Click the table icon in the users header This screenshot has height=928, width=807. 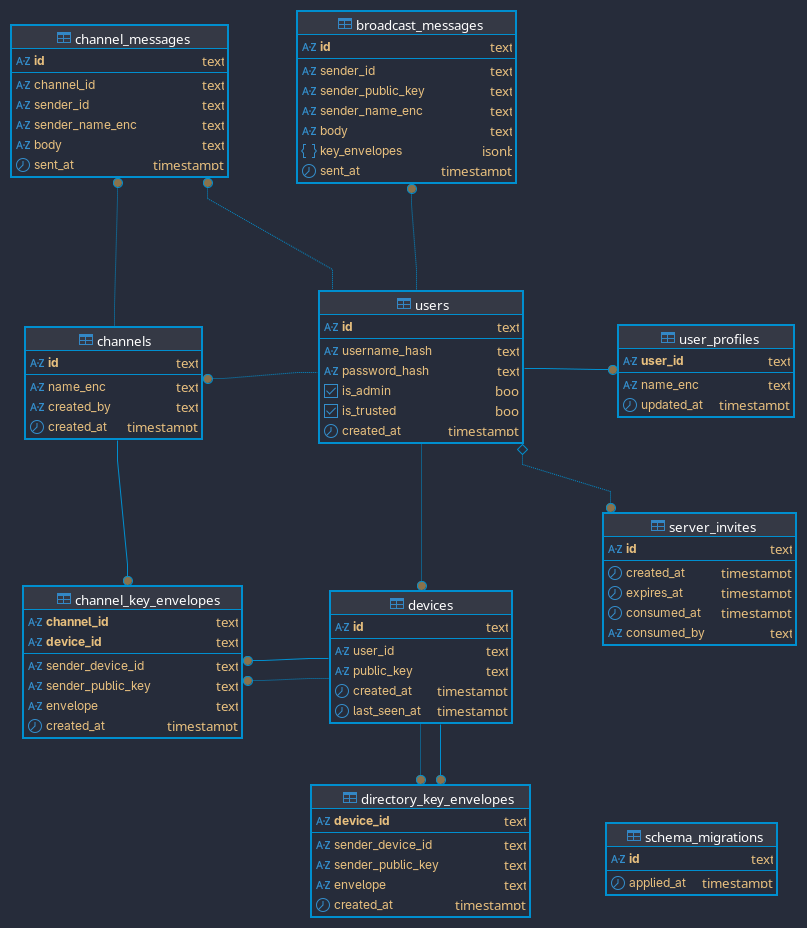point(404,304)
